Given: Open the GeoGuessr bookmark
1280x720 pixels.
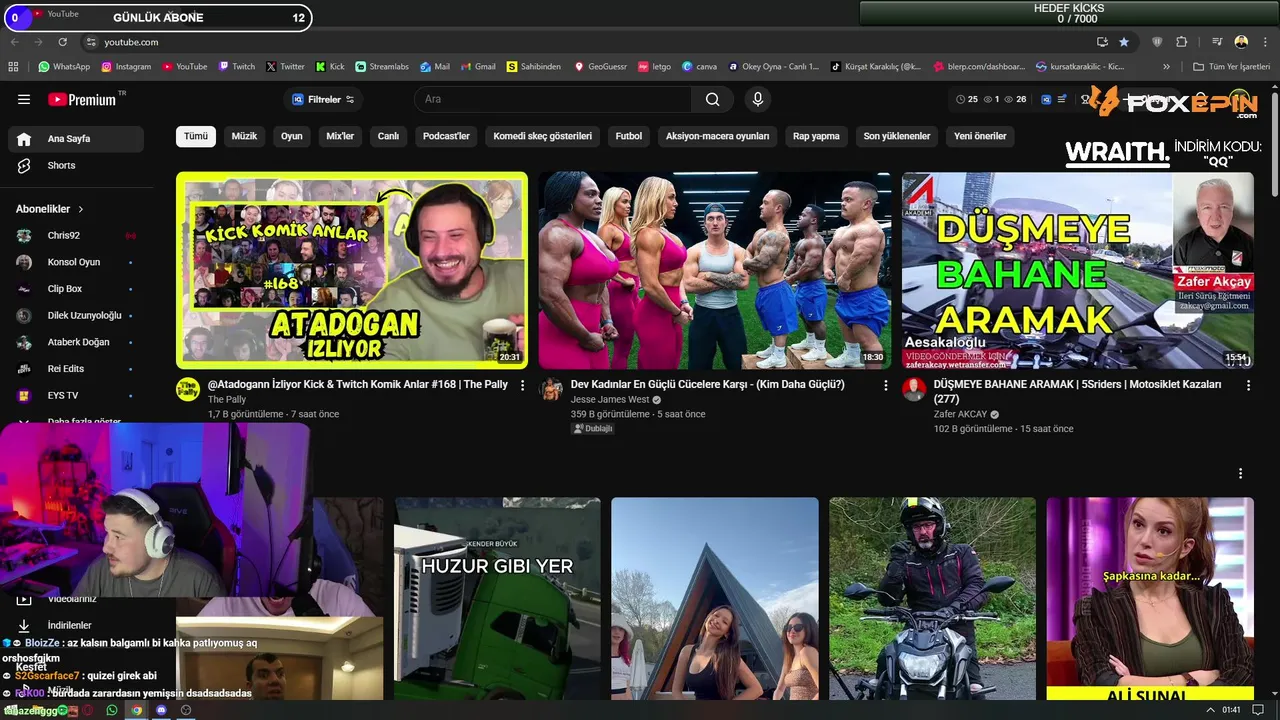Looking at the screenshot, I should [x=600, y=67].
